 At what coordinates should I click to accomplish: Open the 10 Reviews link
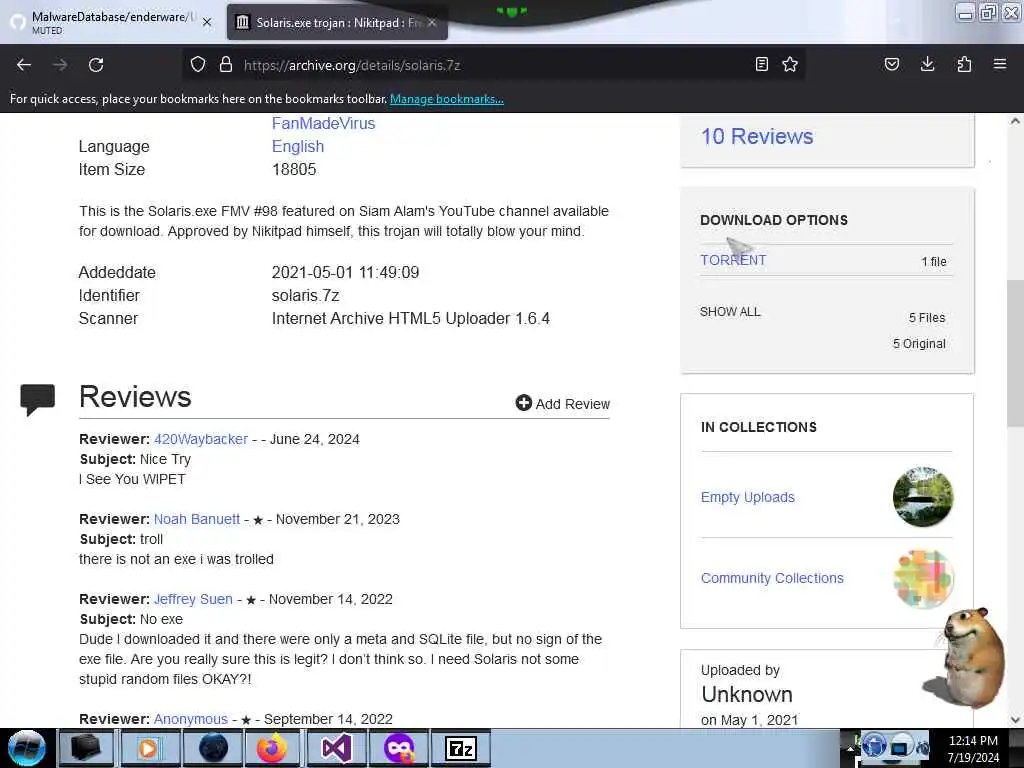757,136
